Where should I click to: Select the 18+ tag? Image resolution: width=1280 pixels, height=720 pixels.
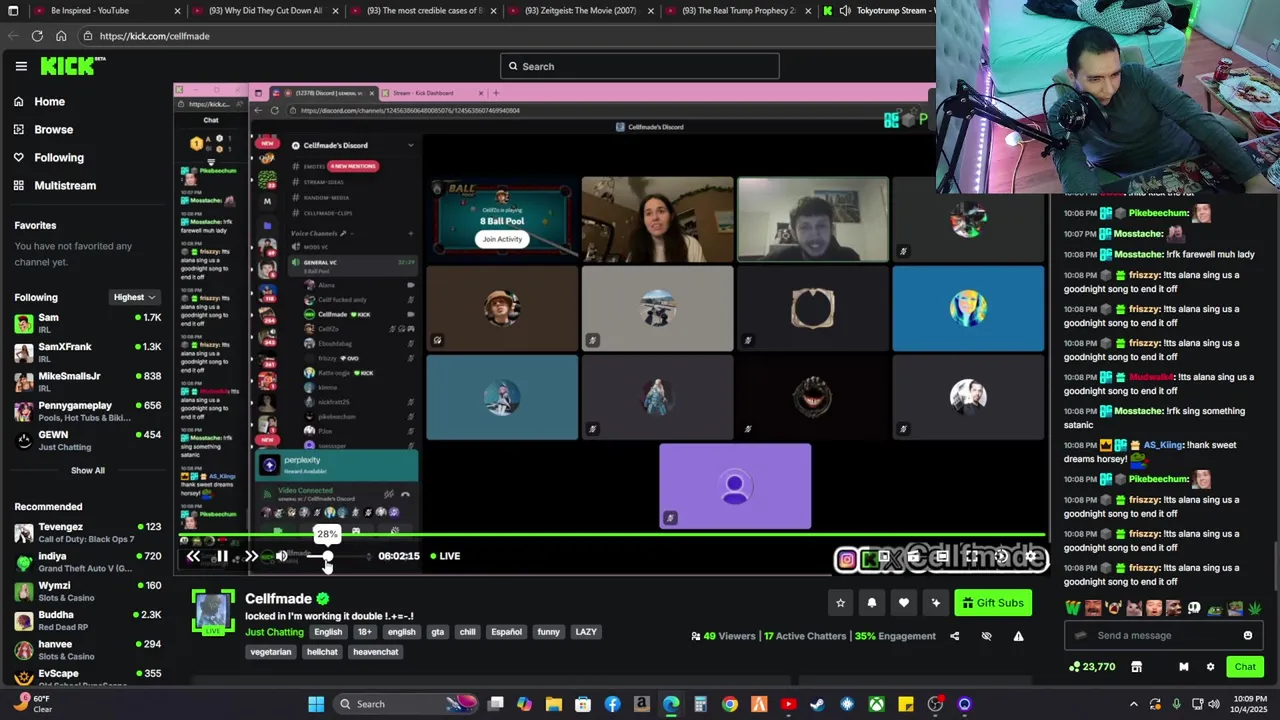(364, 632)
